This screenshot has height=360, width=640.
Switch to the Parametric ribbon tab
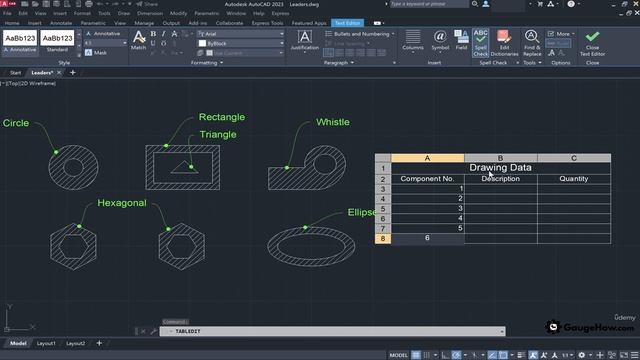(93, 23)
